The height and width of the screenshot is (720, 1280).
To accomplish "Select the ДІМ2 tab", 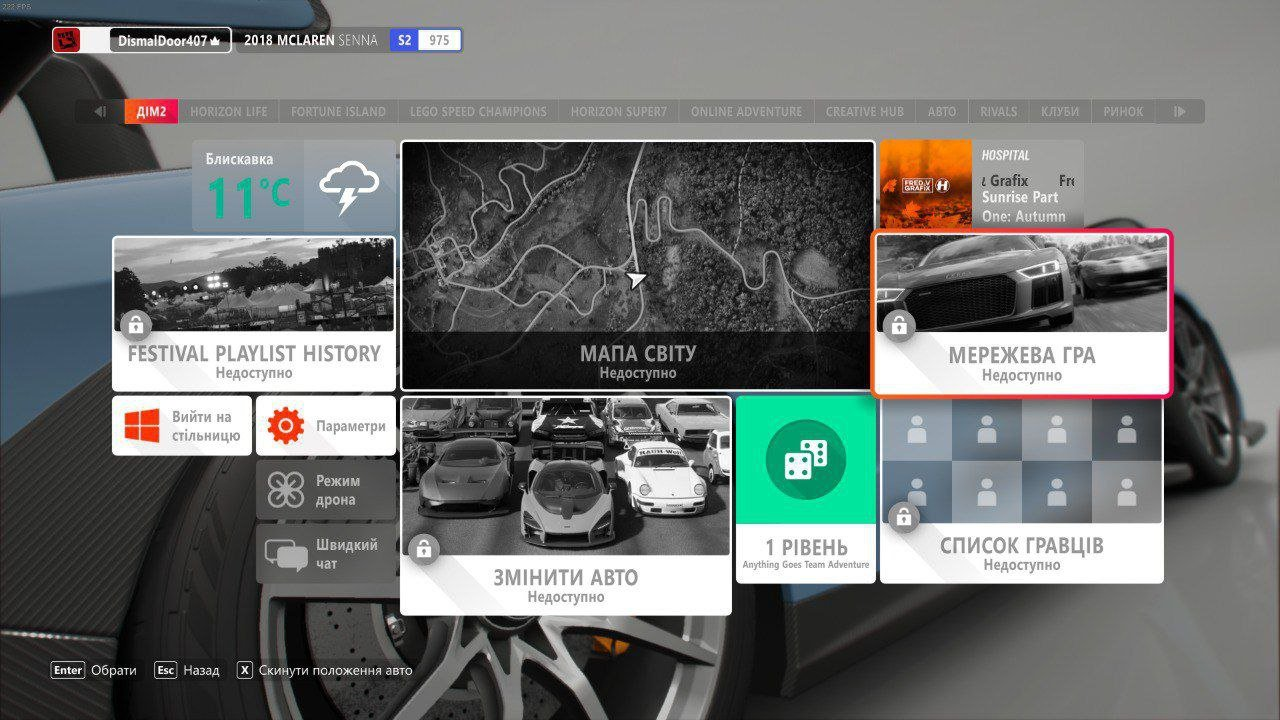I will (151, 112).
